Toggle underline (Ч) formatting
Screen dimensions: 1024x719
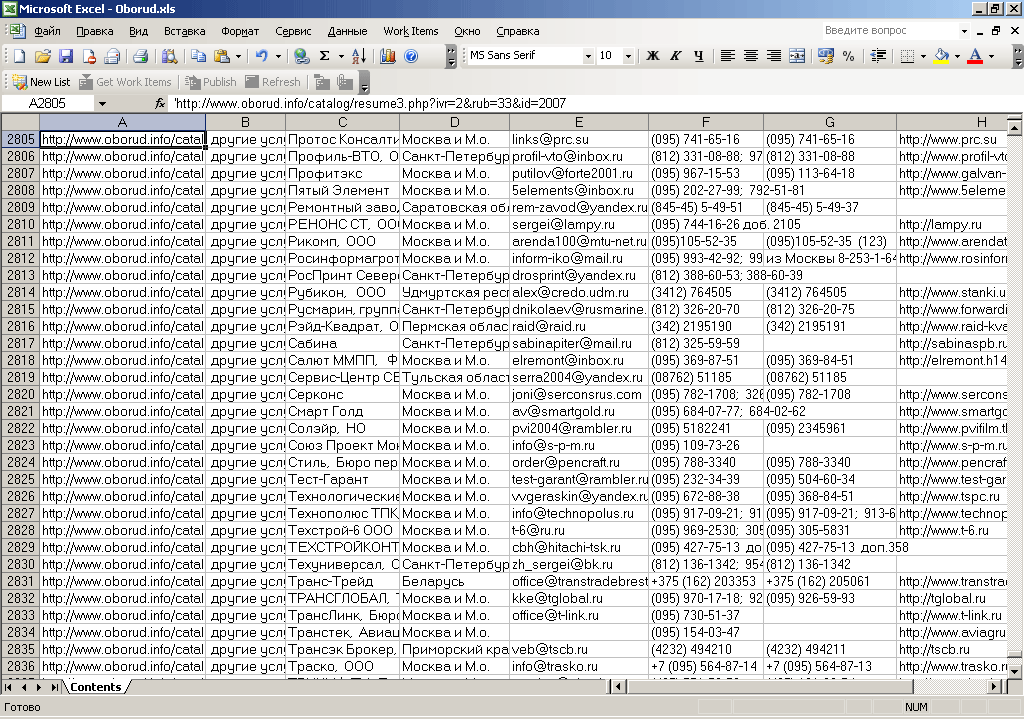[x=699, y=56]
